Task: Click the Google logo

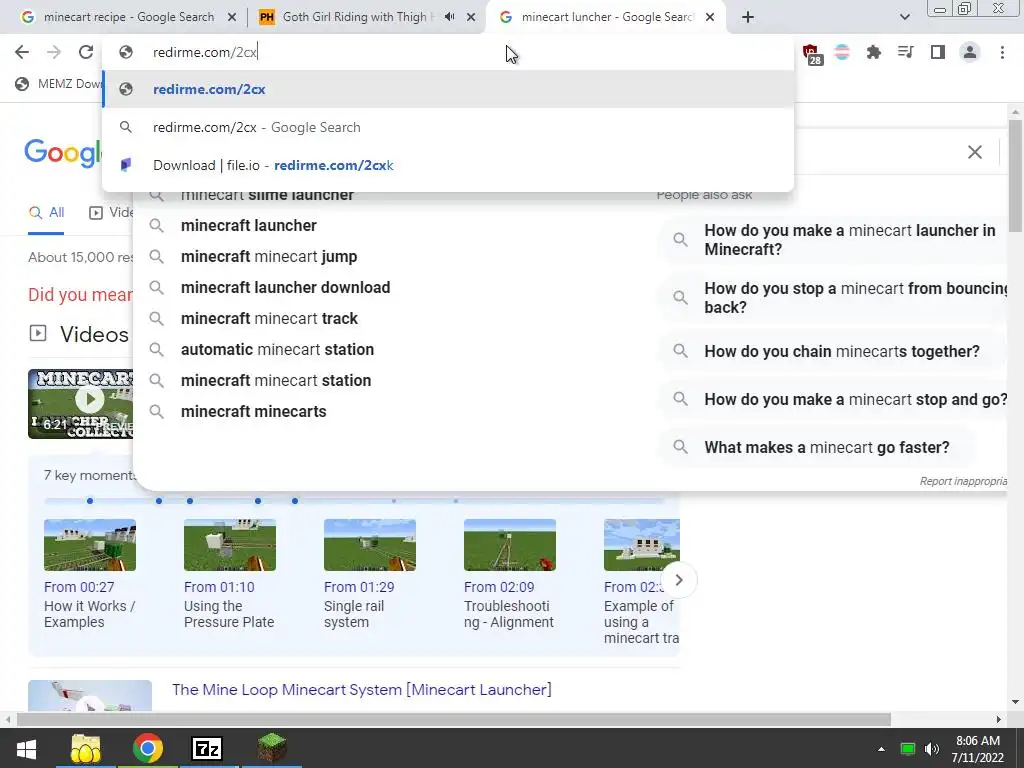Action: 63,152
